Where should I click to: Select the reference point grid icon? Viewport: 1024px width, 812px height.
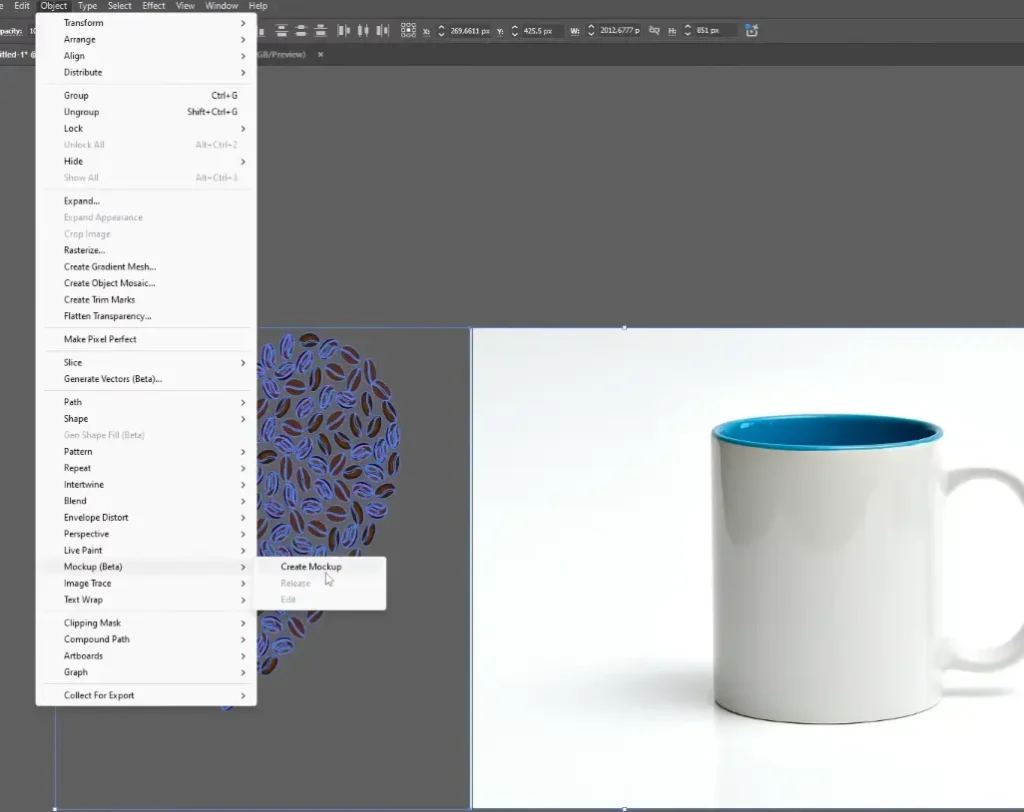(x=408, y=31)
